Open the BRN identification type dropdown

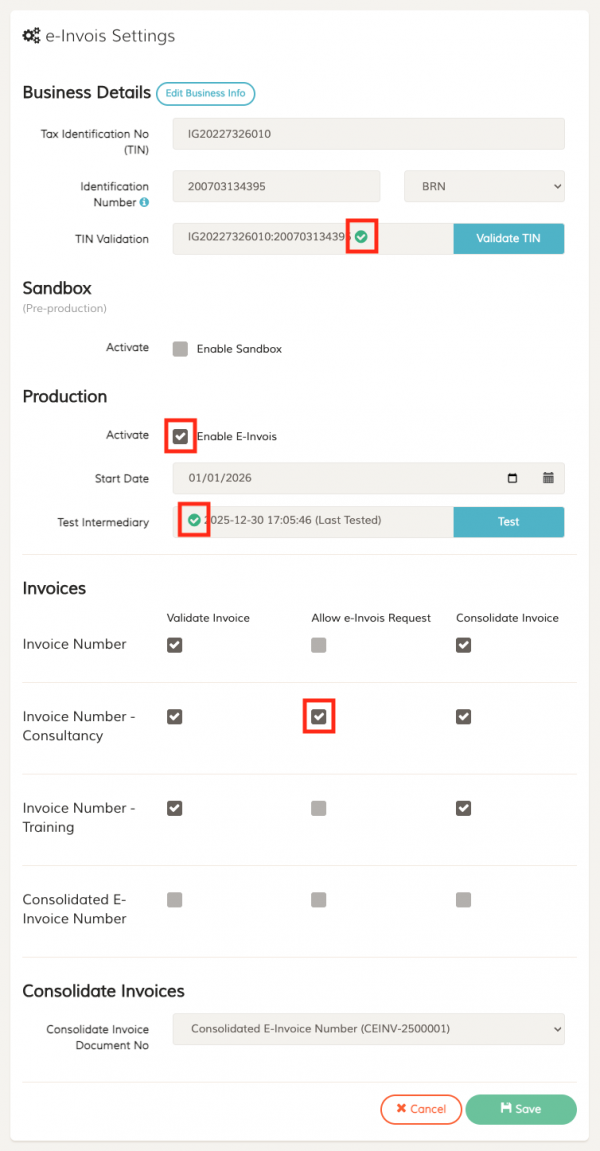(484, 186)
